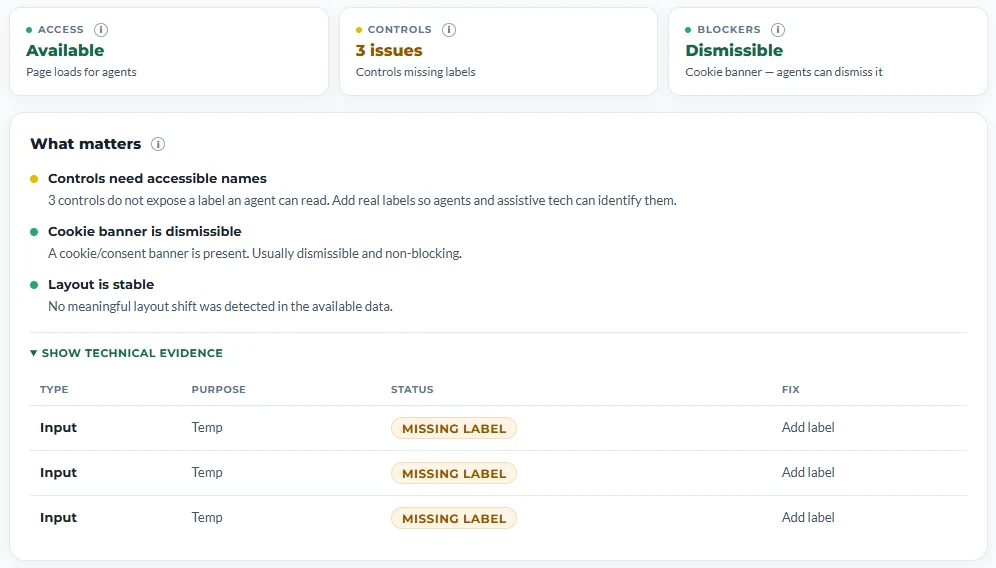Click the 'Page loads for agents' text
The height and width of the screenshot is (568, 996).
click(81, 72)
